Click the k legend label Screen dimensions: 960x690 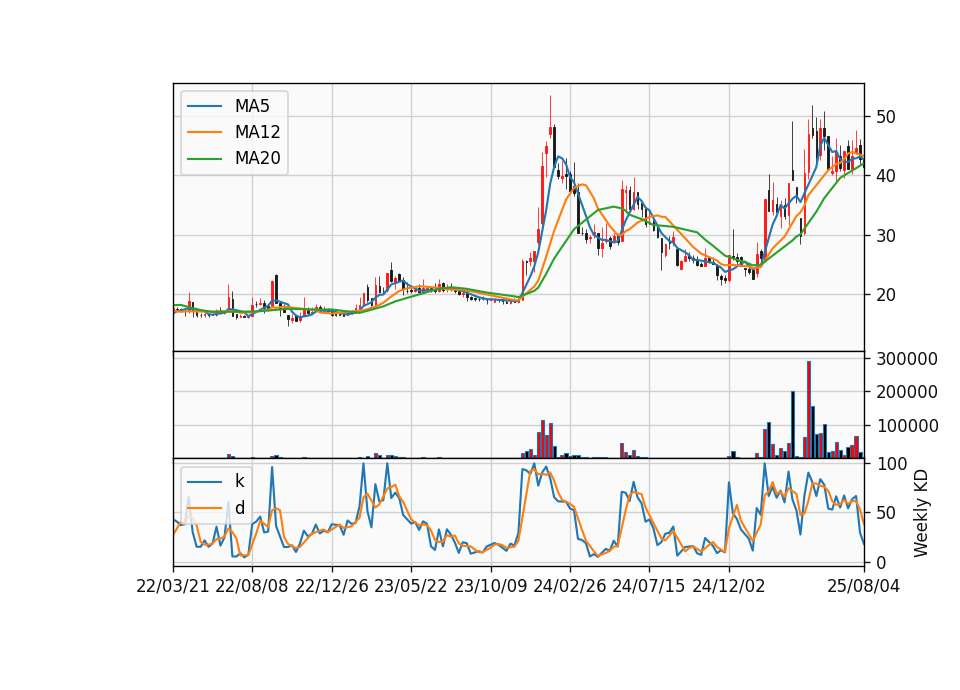(239, 481)
